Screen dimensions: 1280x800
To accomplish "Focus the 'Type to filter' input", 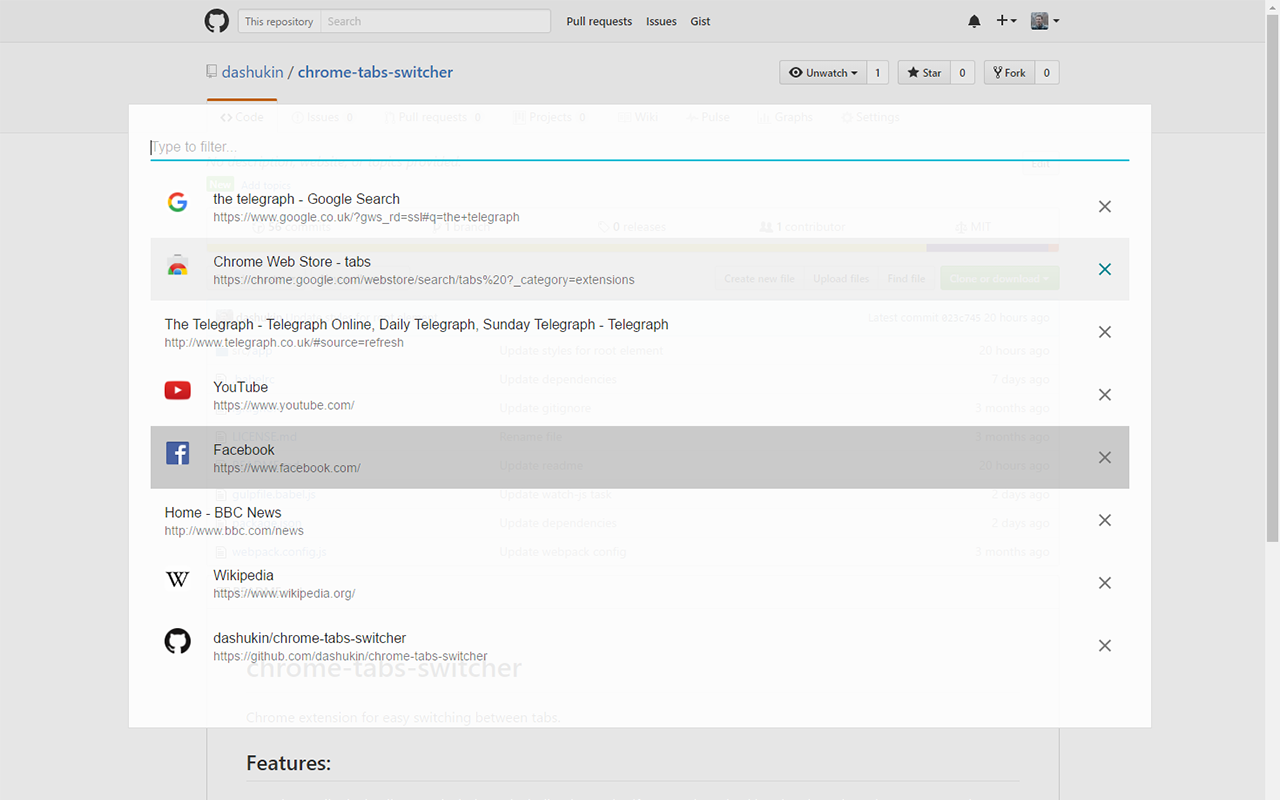I will tap(640, 147).
